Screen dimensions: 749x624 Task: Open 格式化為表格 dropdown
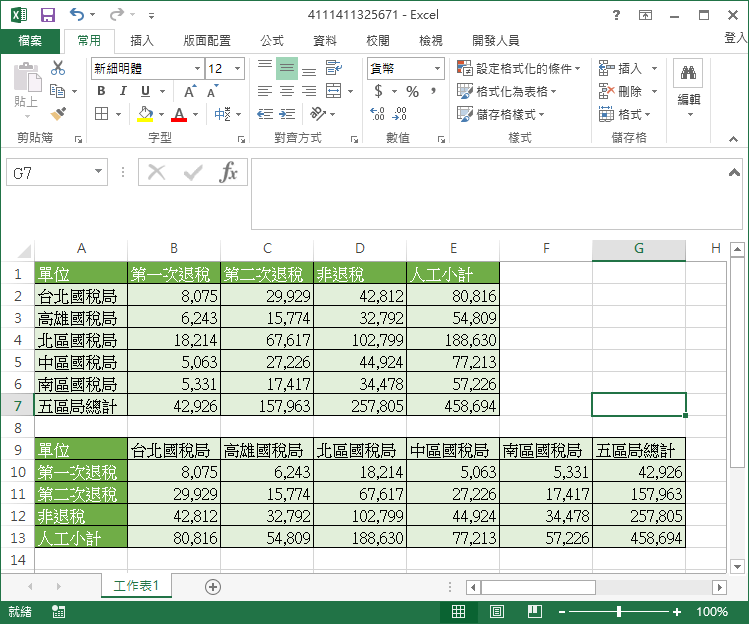[507, 91]
